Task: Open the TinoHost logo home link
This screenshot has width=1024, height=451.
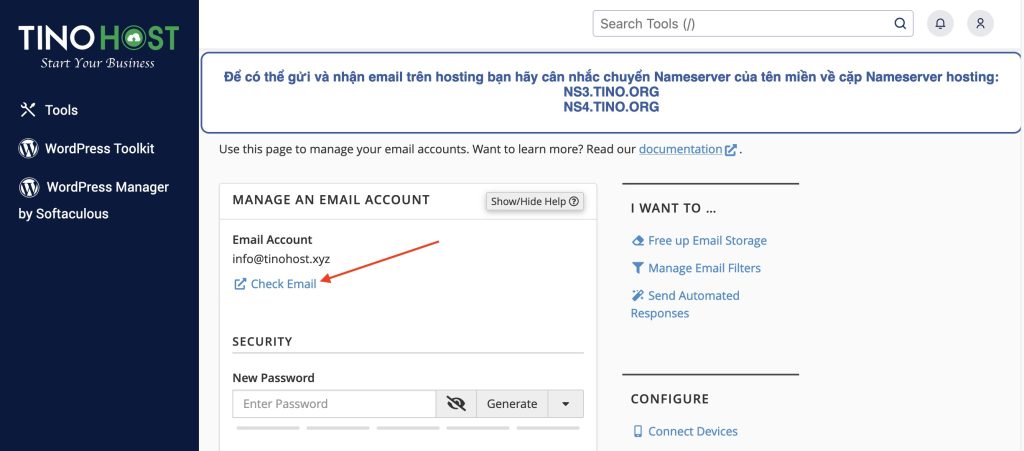Action: [99, 46]
